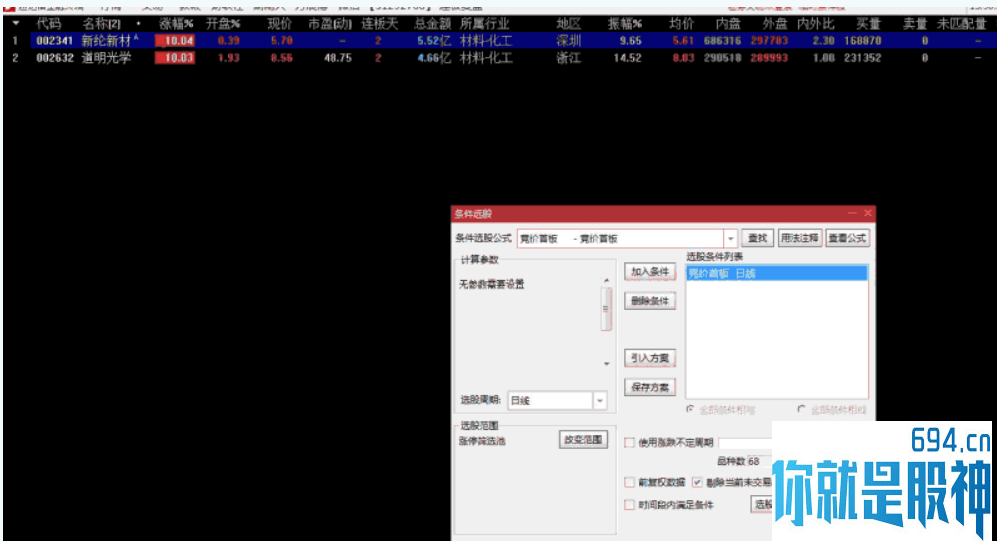Sort by 市盈(动) column header

(x=330, y=24)
